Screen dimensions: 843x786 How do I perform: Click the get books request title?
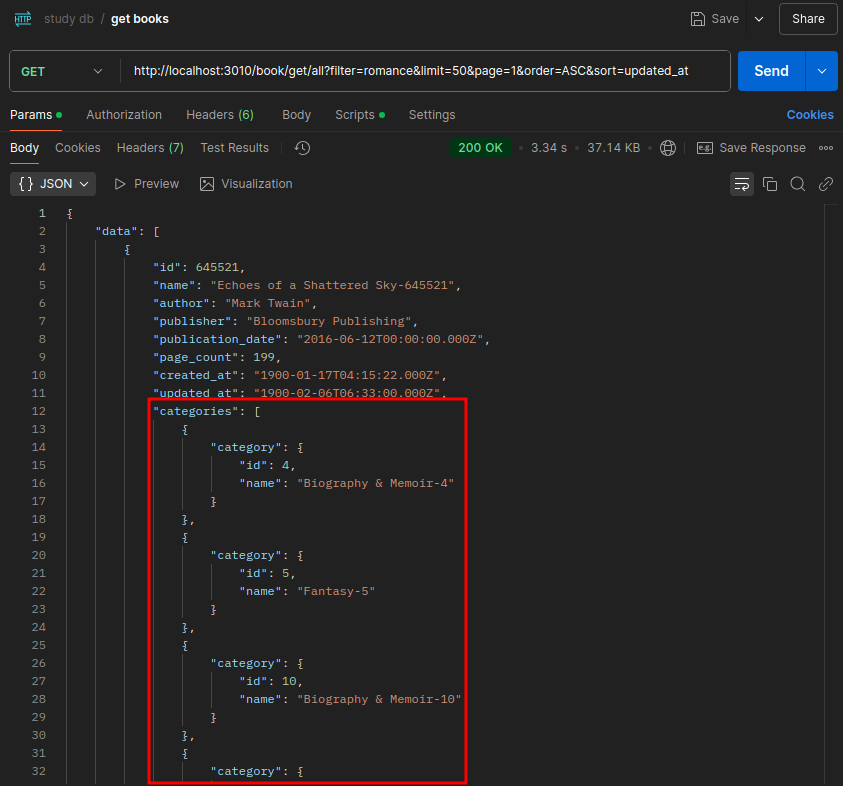click(140, 19)
